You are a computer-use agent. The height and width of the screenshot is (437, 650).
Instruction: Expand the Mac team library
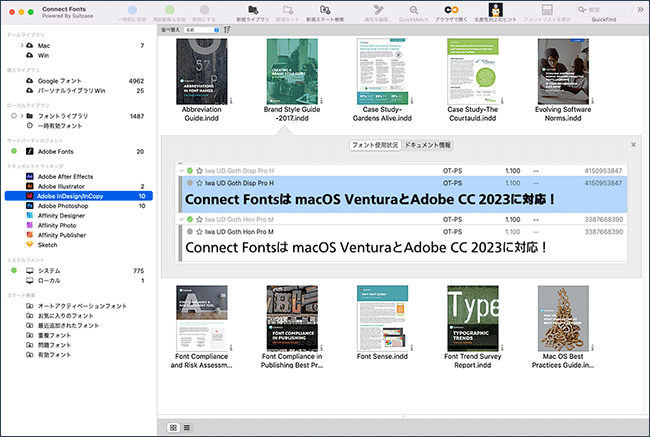(22, 45)
